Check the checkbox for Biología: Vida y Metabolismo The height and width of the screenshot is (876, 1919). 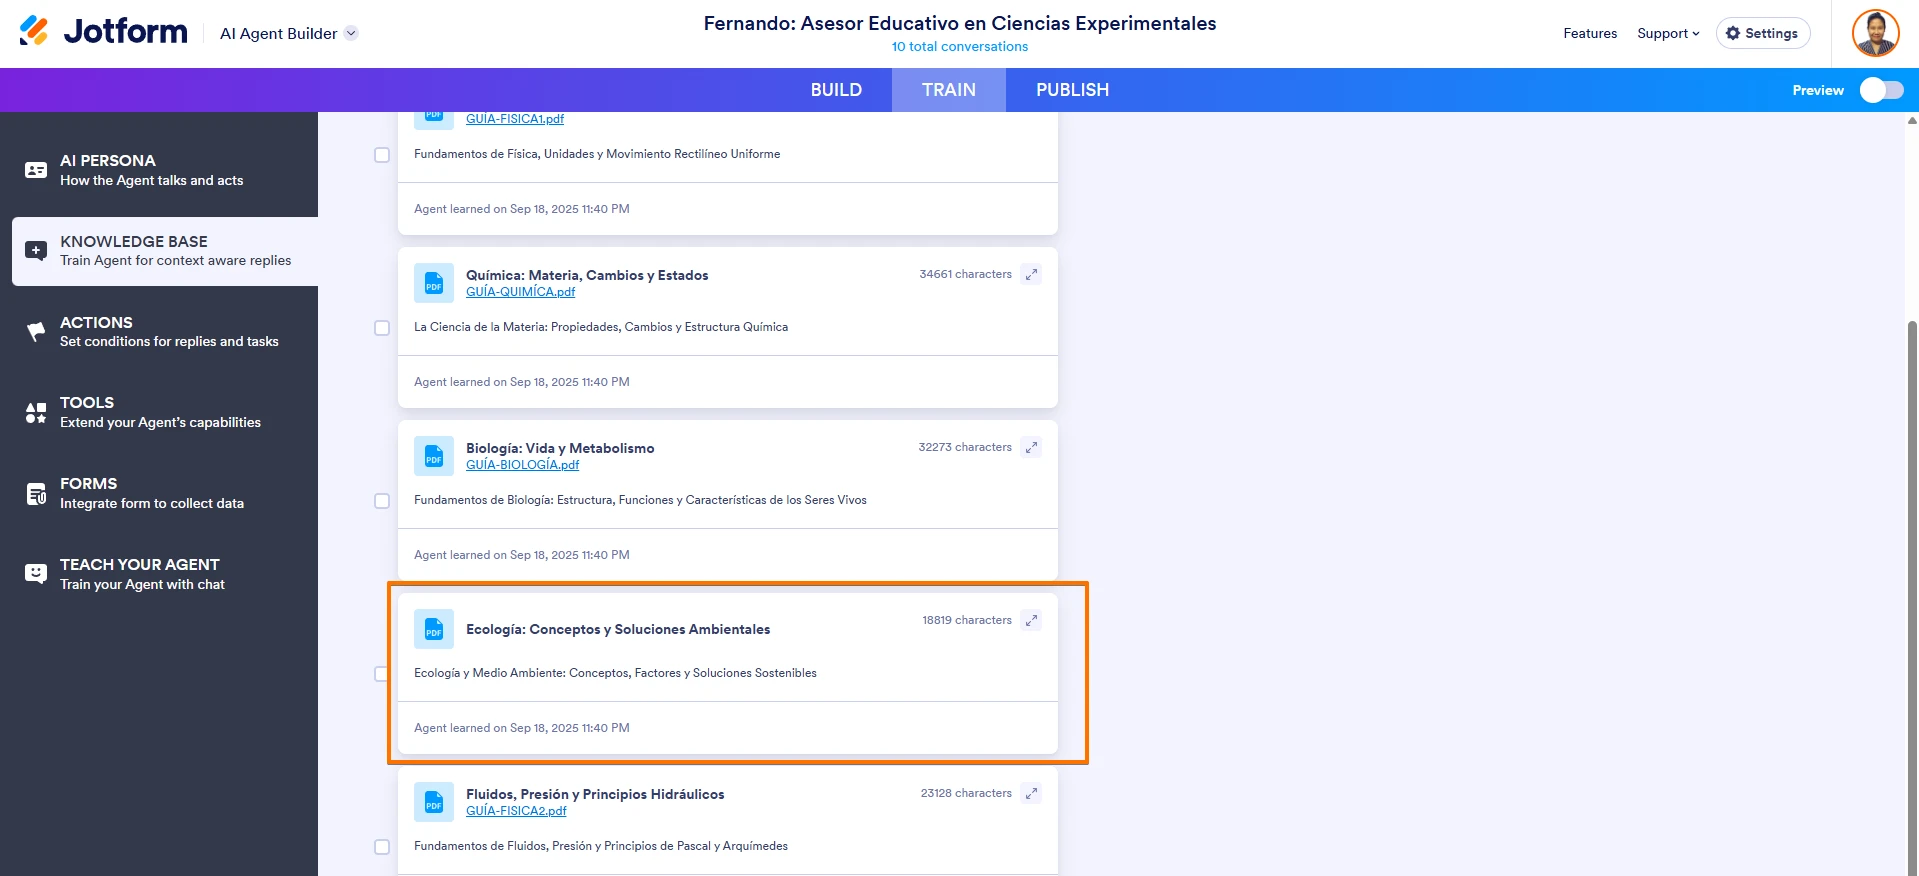tap(381, 500)
